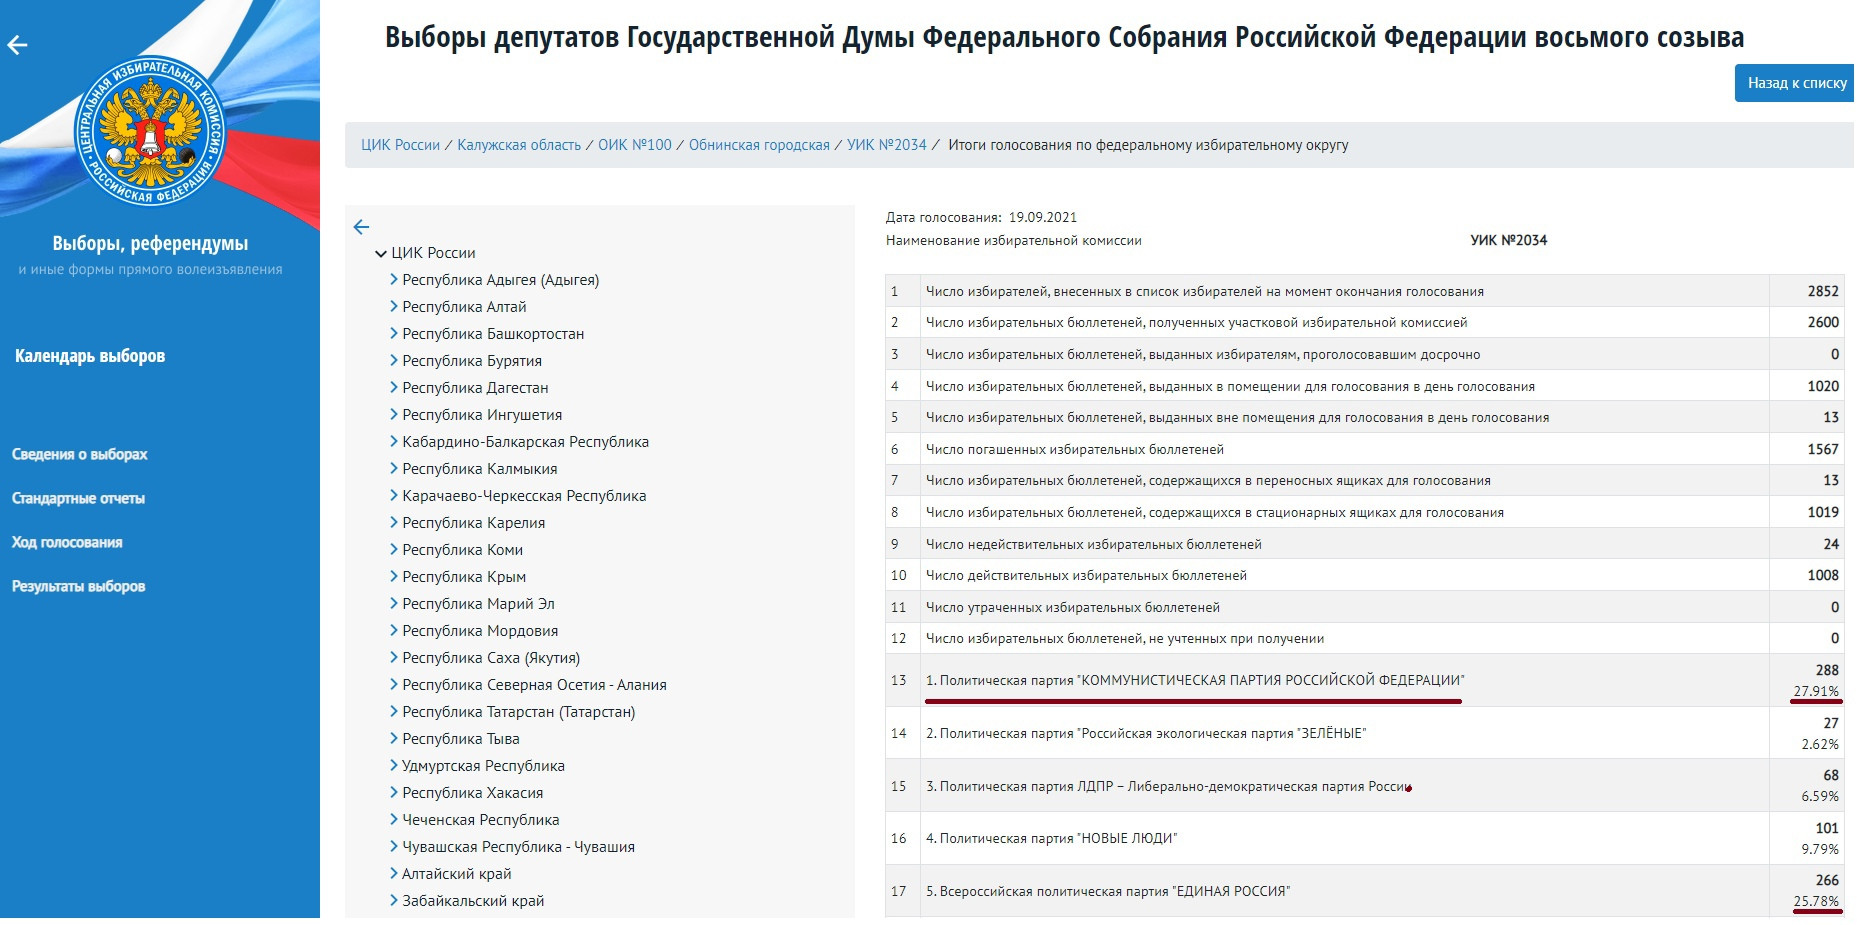Click the Central Election Commission emblem logo
Screen dimensions: 1857x925
[x=151, y=130]
